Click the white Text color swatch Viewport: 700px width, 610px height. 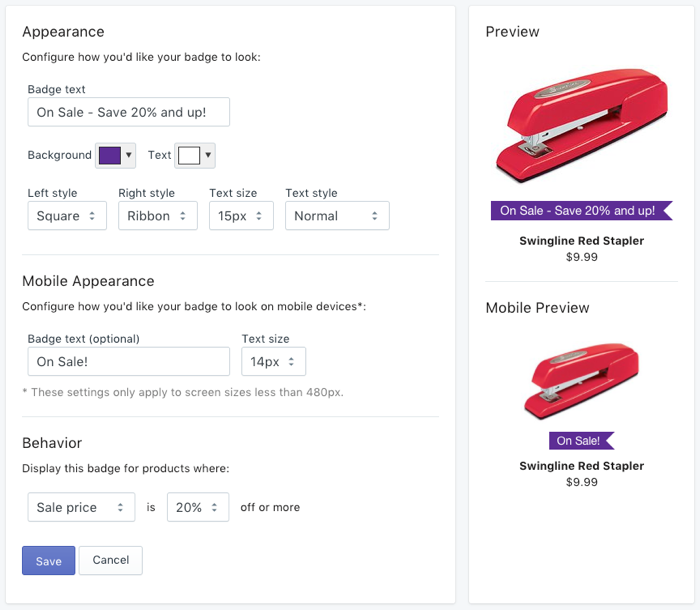point(188,156)
